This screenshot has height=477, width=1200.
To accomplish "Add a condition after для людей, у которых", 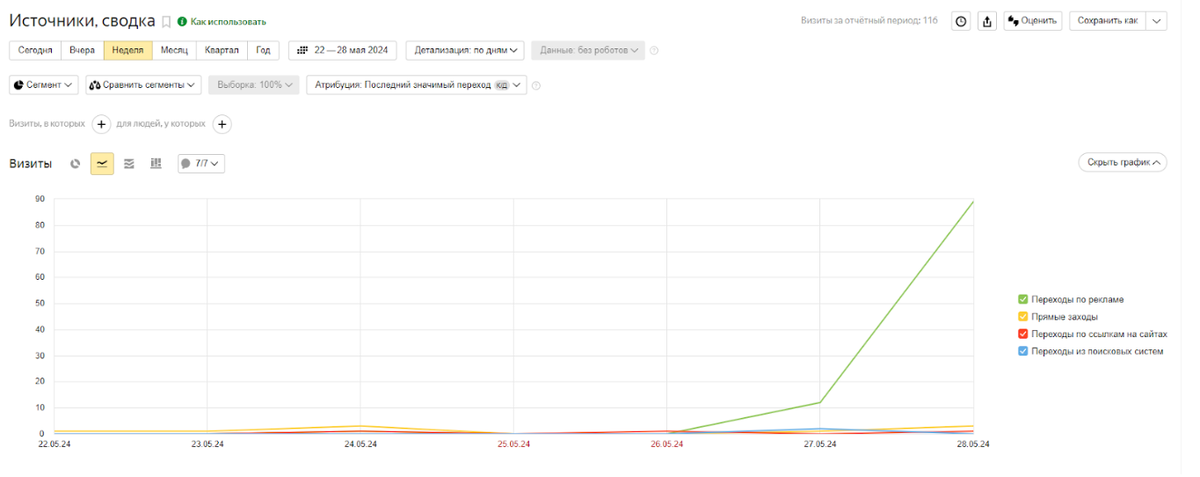I will (x=222, y=124).
